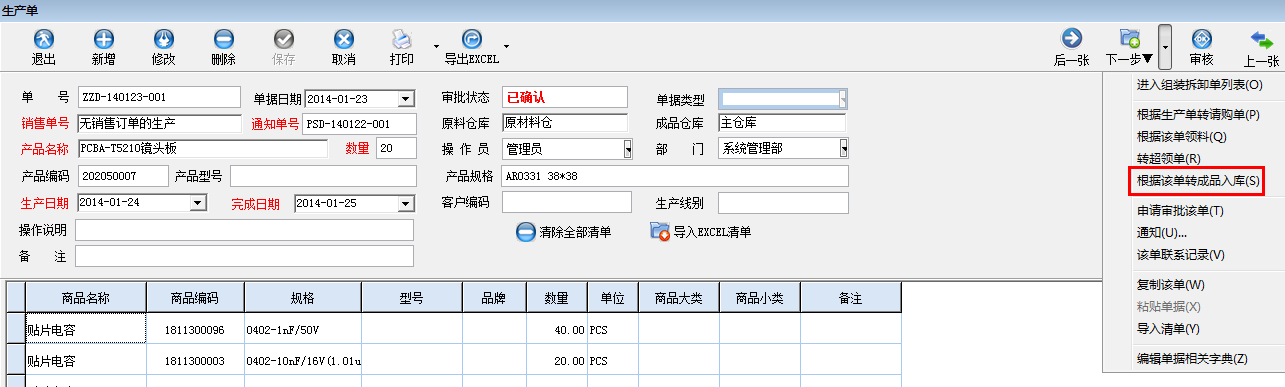Click the 取消 cancel icon

(344, 39)
